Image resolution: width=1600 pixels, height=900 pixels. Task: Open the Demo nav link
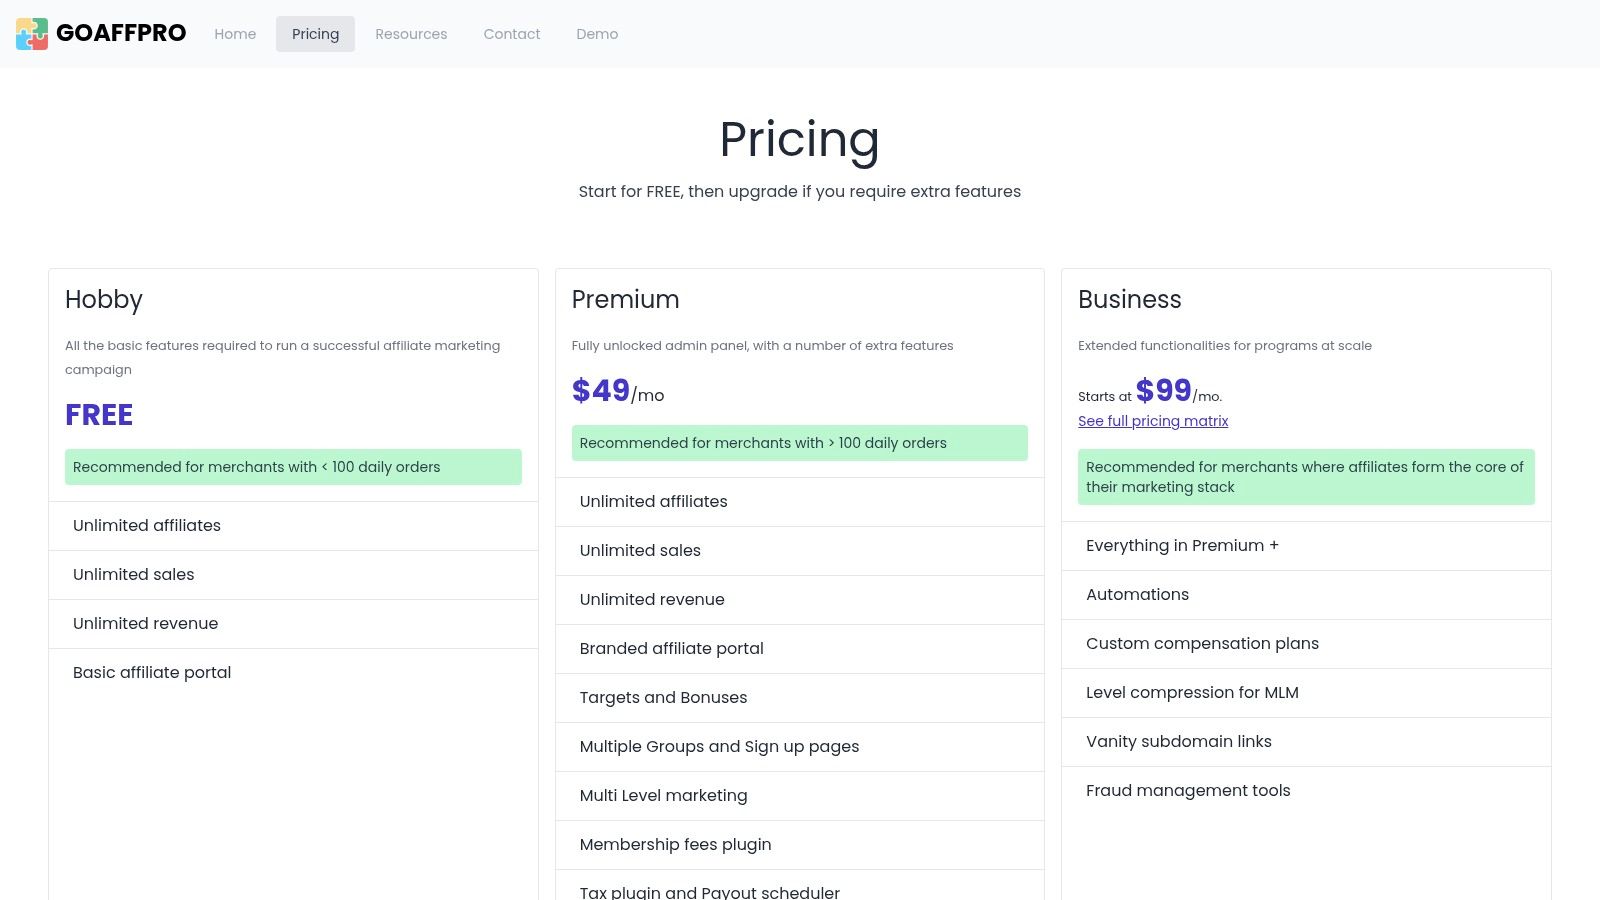597,34
